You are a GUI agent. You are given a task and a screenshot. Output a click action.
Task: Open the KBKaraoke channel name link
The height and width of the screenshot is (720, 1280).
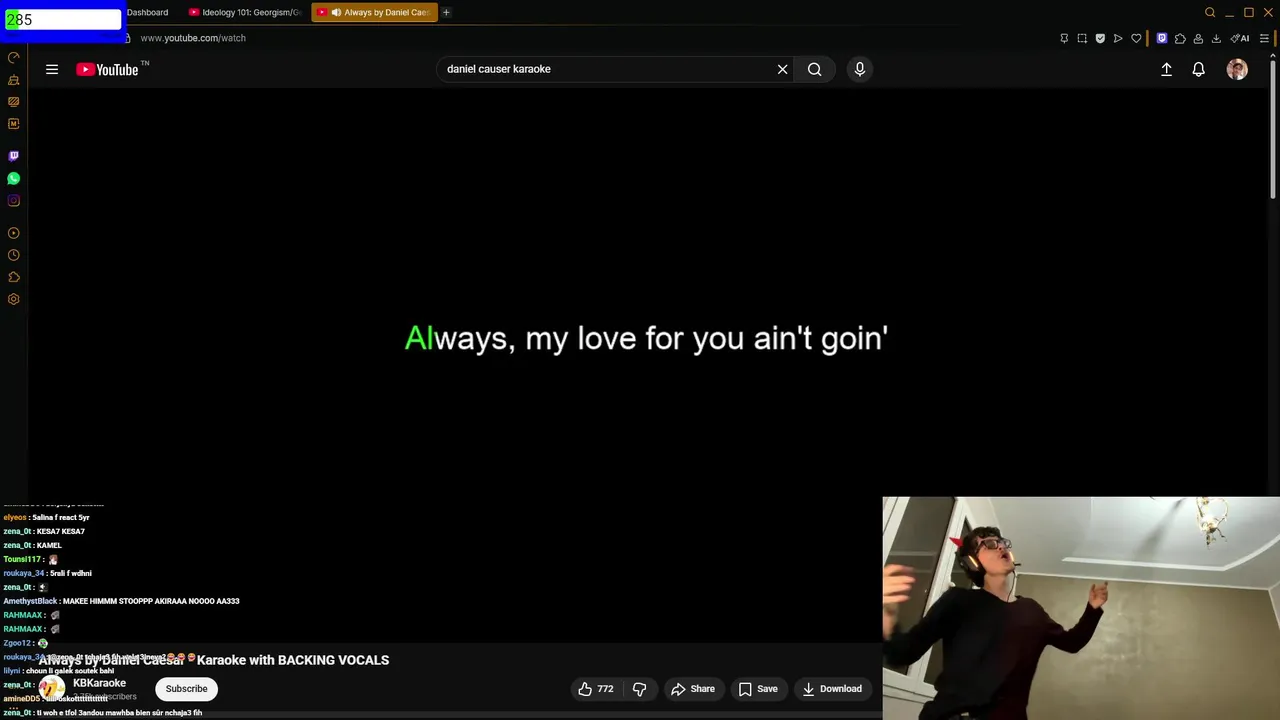click(99, 683)
